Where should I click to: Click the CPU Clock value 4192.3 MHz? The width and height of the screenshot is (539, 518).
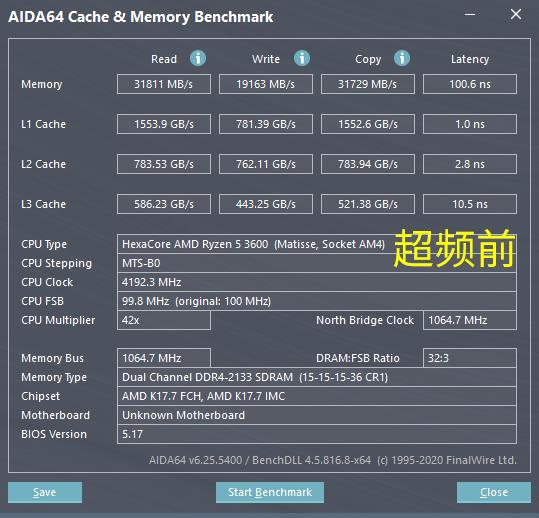click(317, 282)
